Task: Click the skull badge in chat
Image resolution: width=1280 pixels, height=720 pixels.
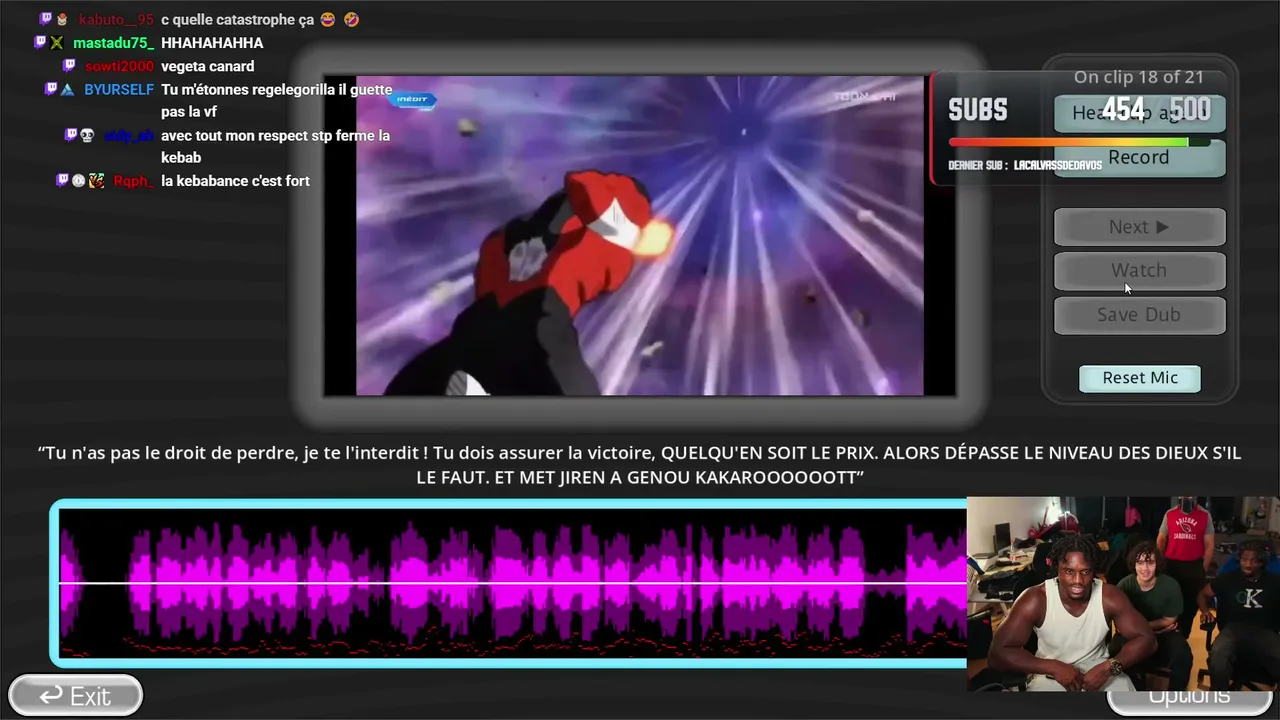Action: pos(87,135)
